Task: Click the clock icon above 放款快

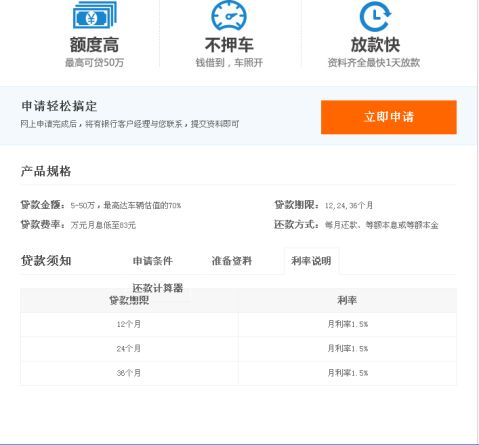Action: click(375, 16)
